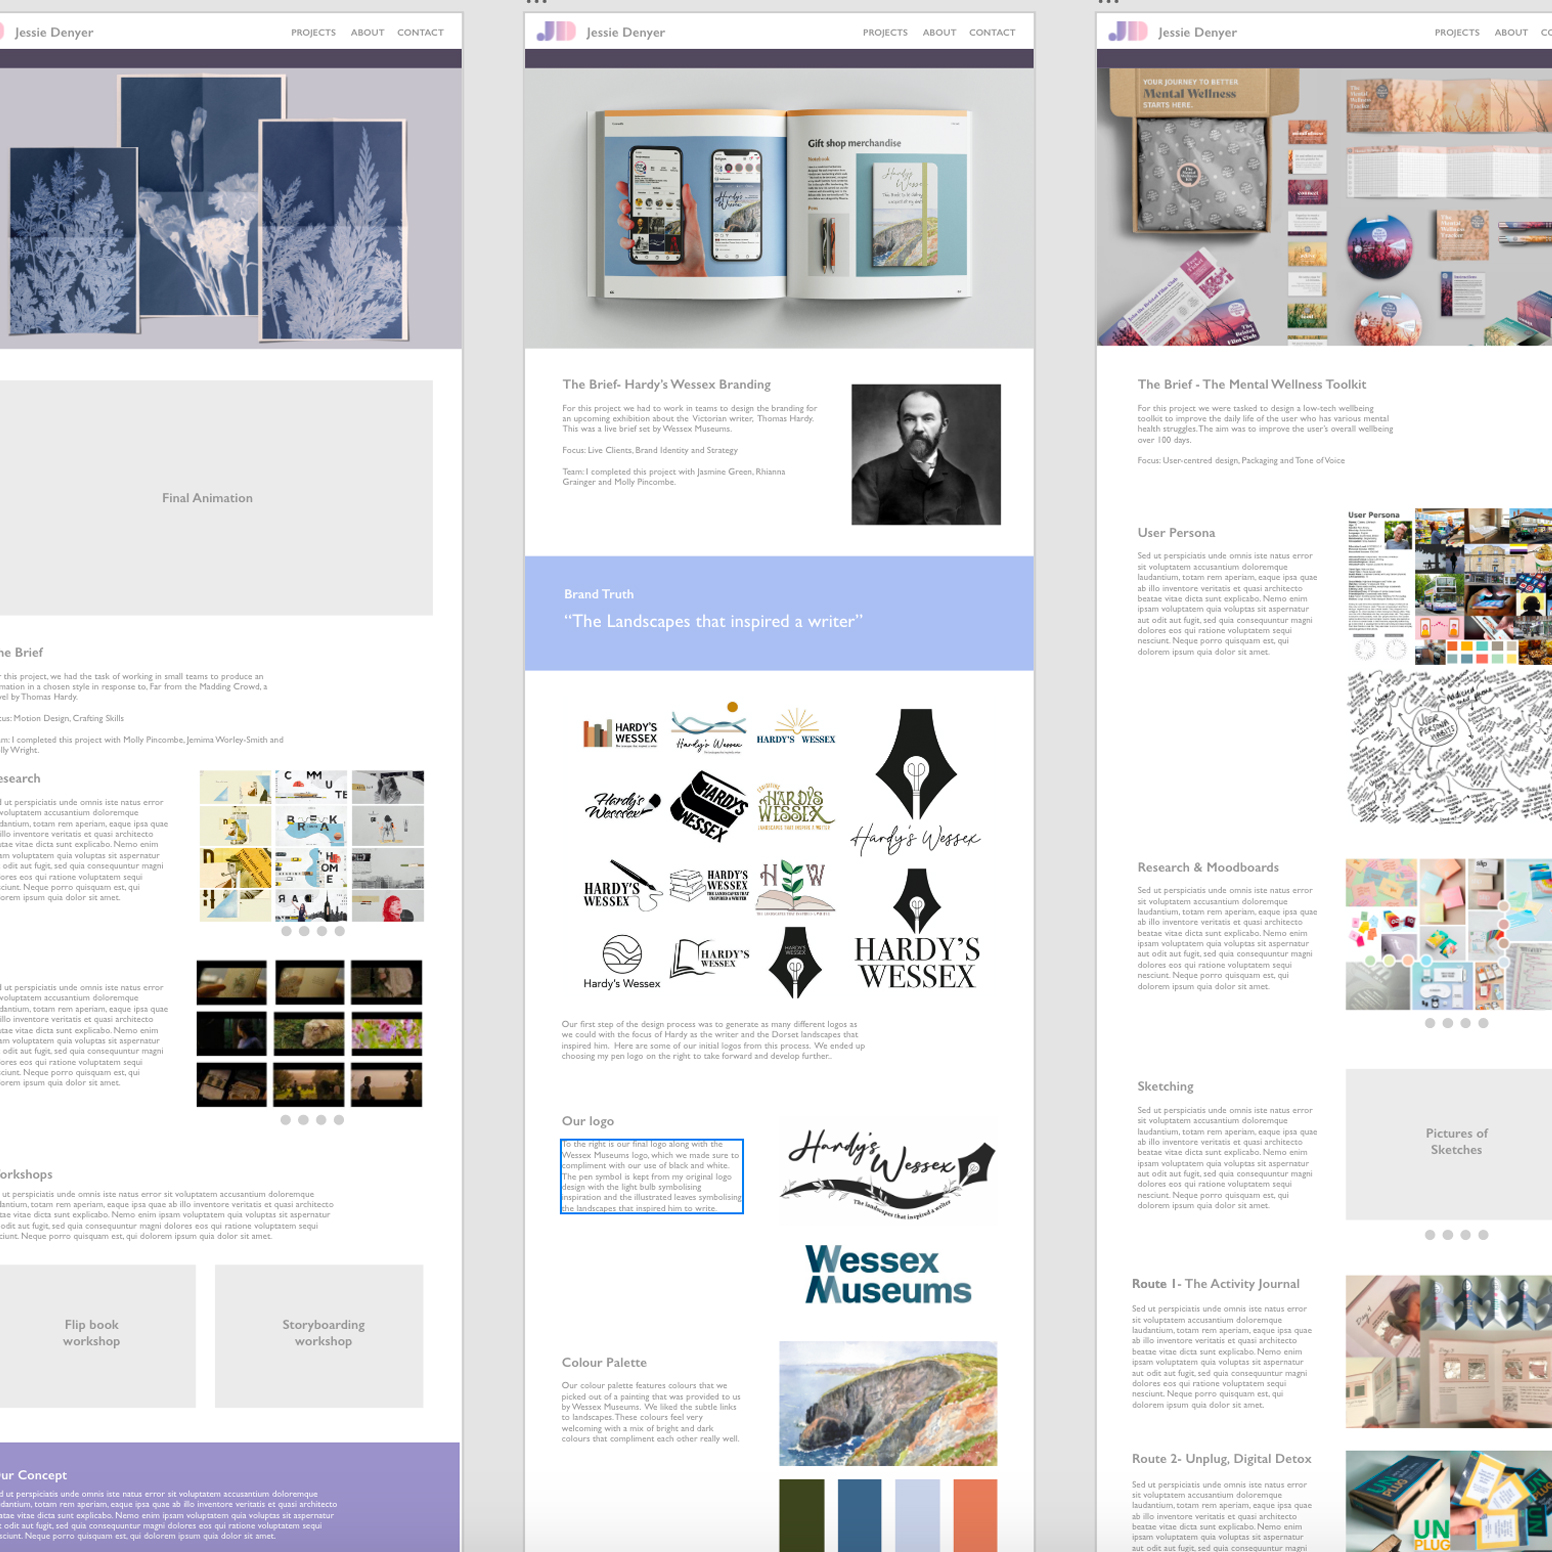1552x1552 pixels.
Task: Select the mid blue colour palette swatch
Action: (860, 1515)
